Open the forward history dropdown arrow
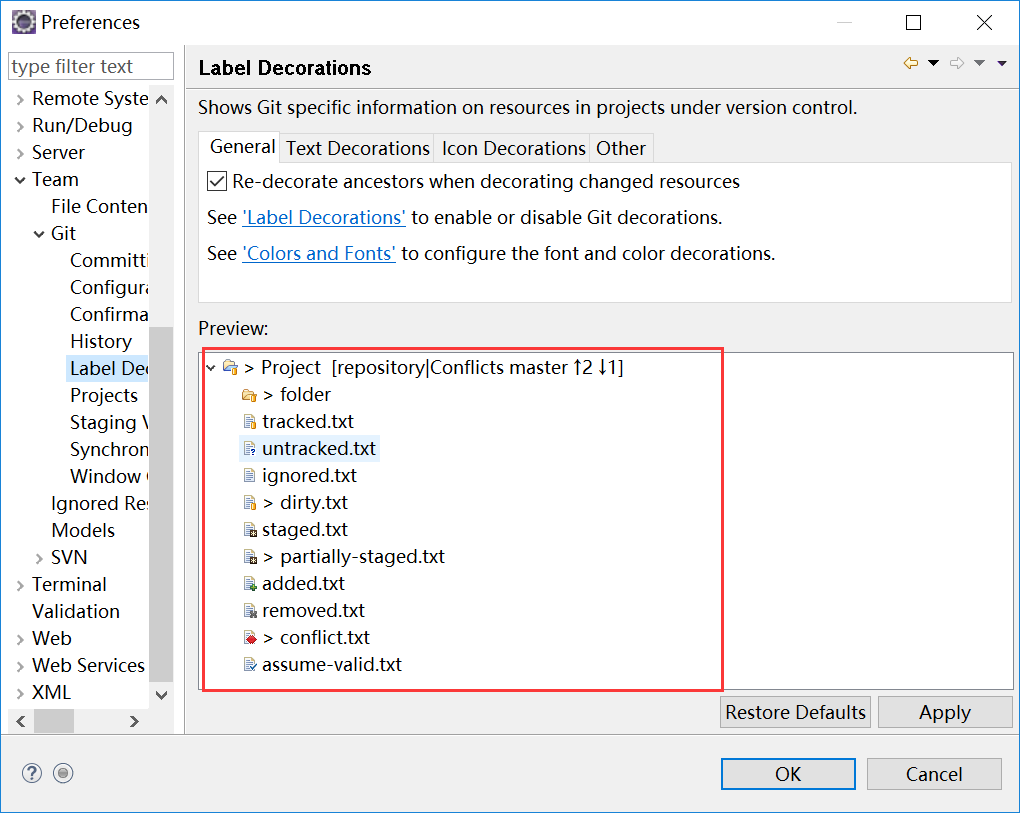 point(980,63)
